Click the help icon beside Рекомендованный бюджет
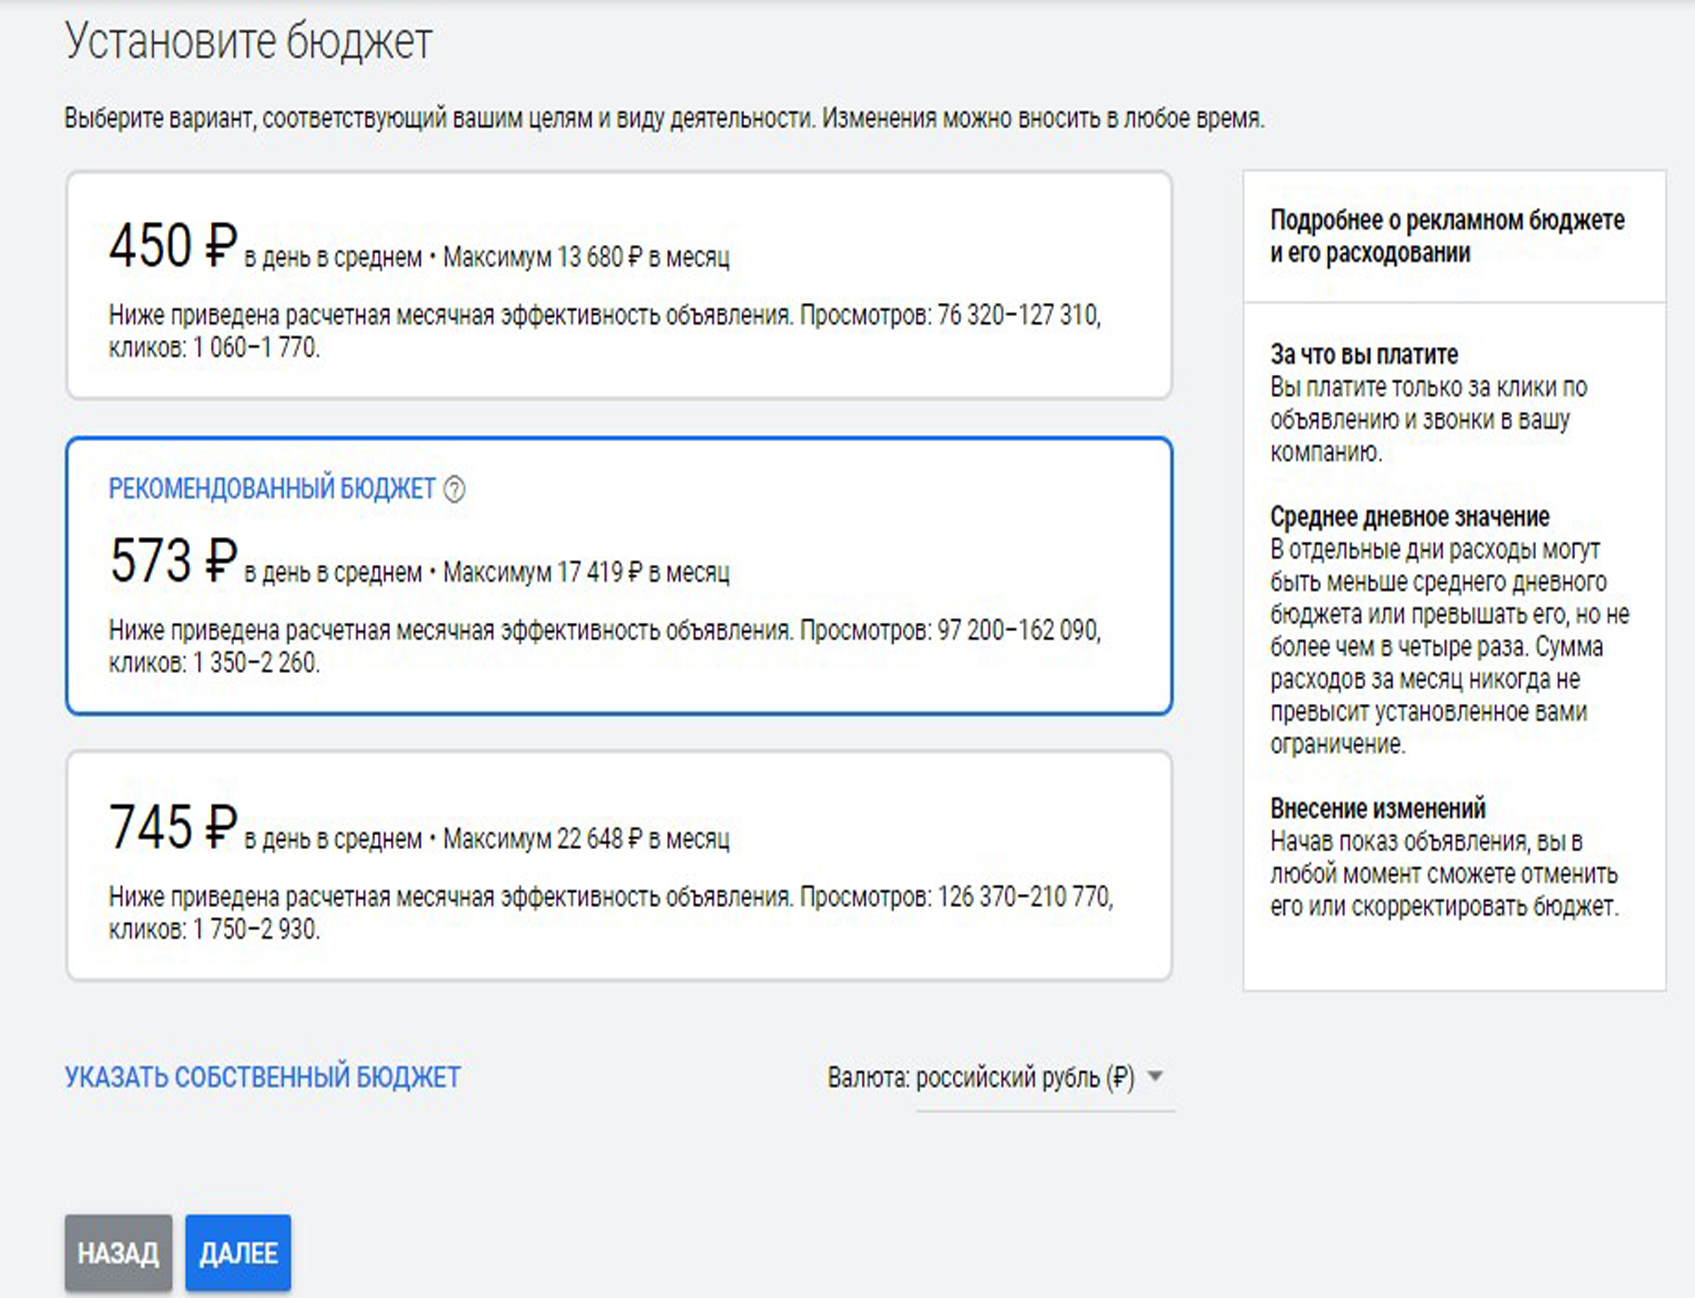The width and height of the screenshot is (1695, 1298). (x=454, y=489)
